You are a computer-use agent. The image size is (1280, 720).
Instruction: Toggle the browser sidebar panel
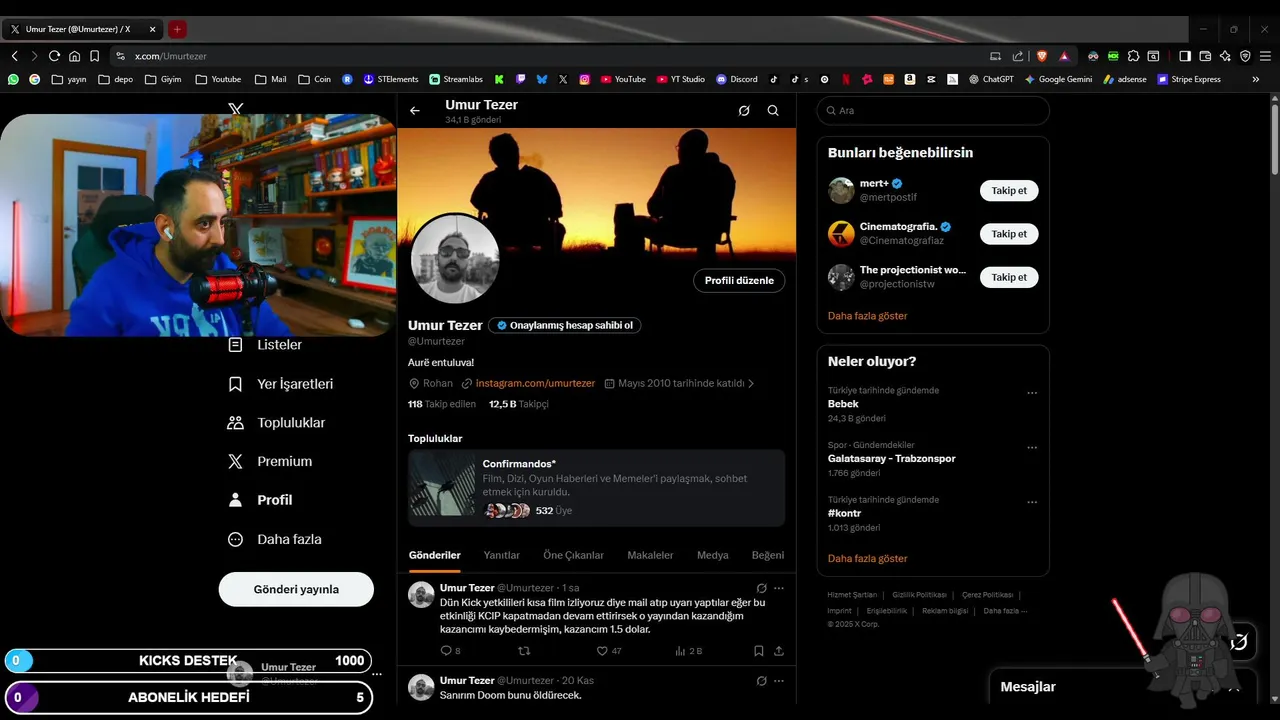1185,56
